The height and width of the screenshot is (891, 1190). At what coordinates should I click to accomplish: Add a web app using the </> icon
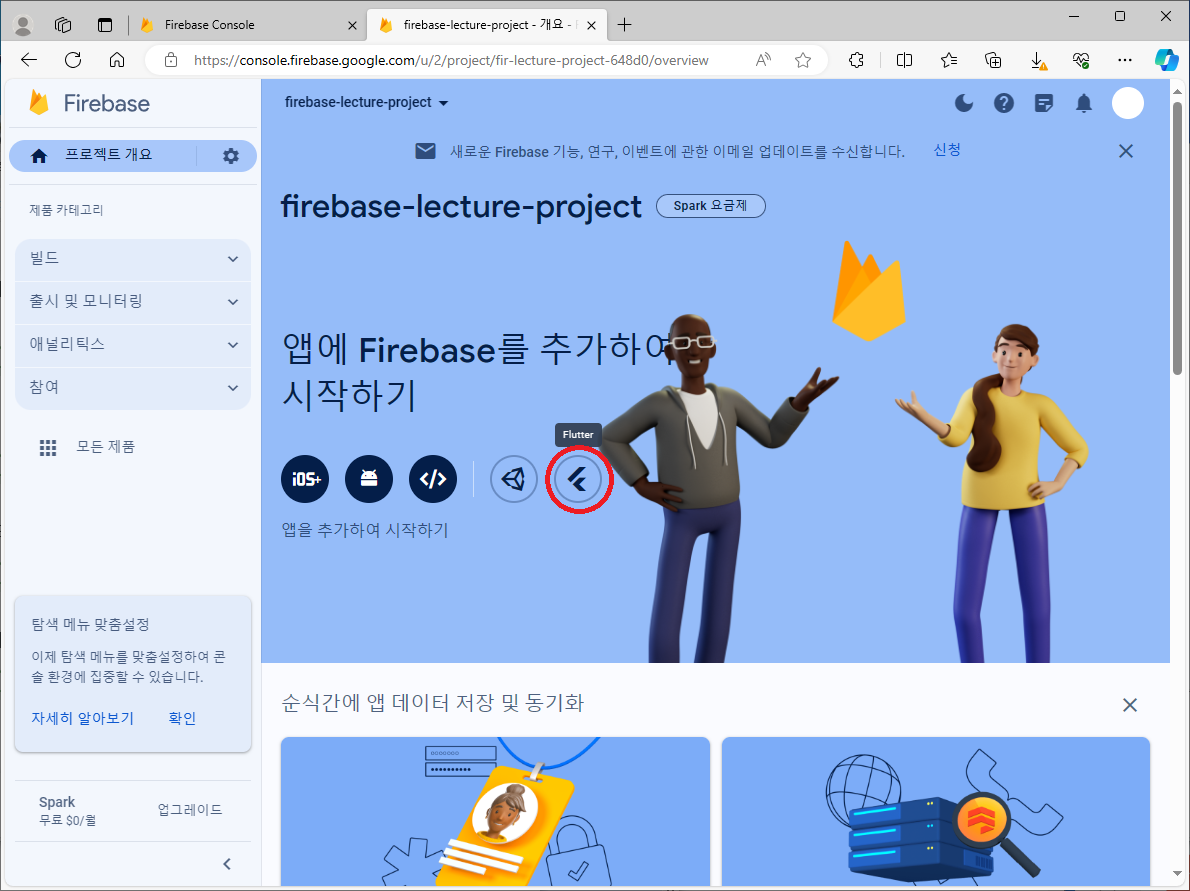coord(432,479)
